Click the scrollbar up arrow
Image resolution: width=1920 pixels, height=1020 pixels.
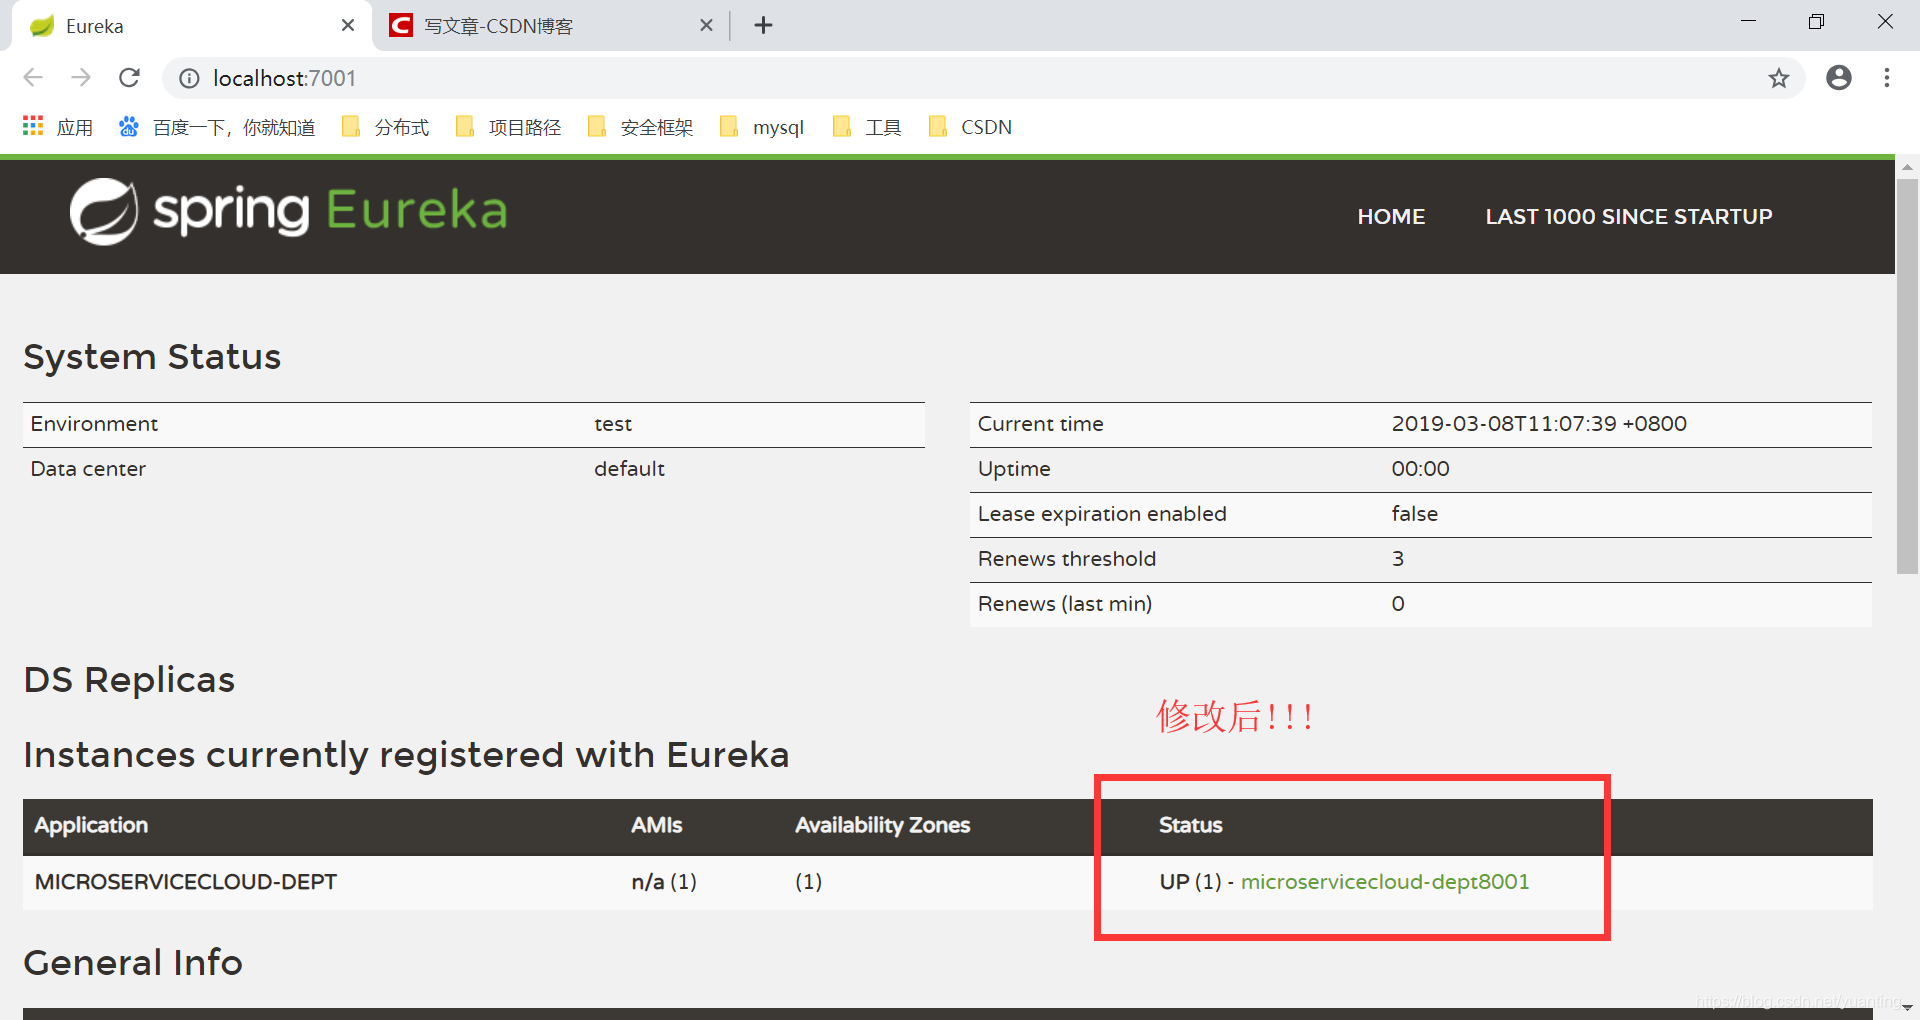point(1907,167)
